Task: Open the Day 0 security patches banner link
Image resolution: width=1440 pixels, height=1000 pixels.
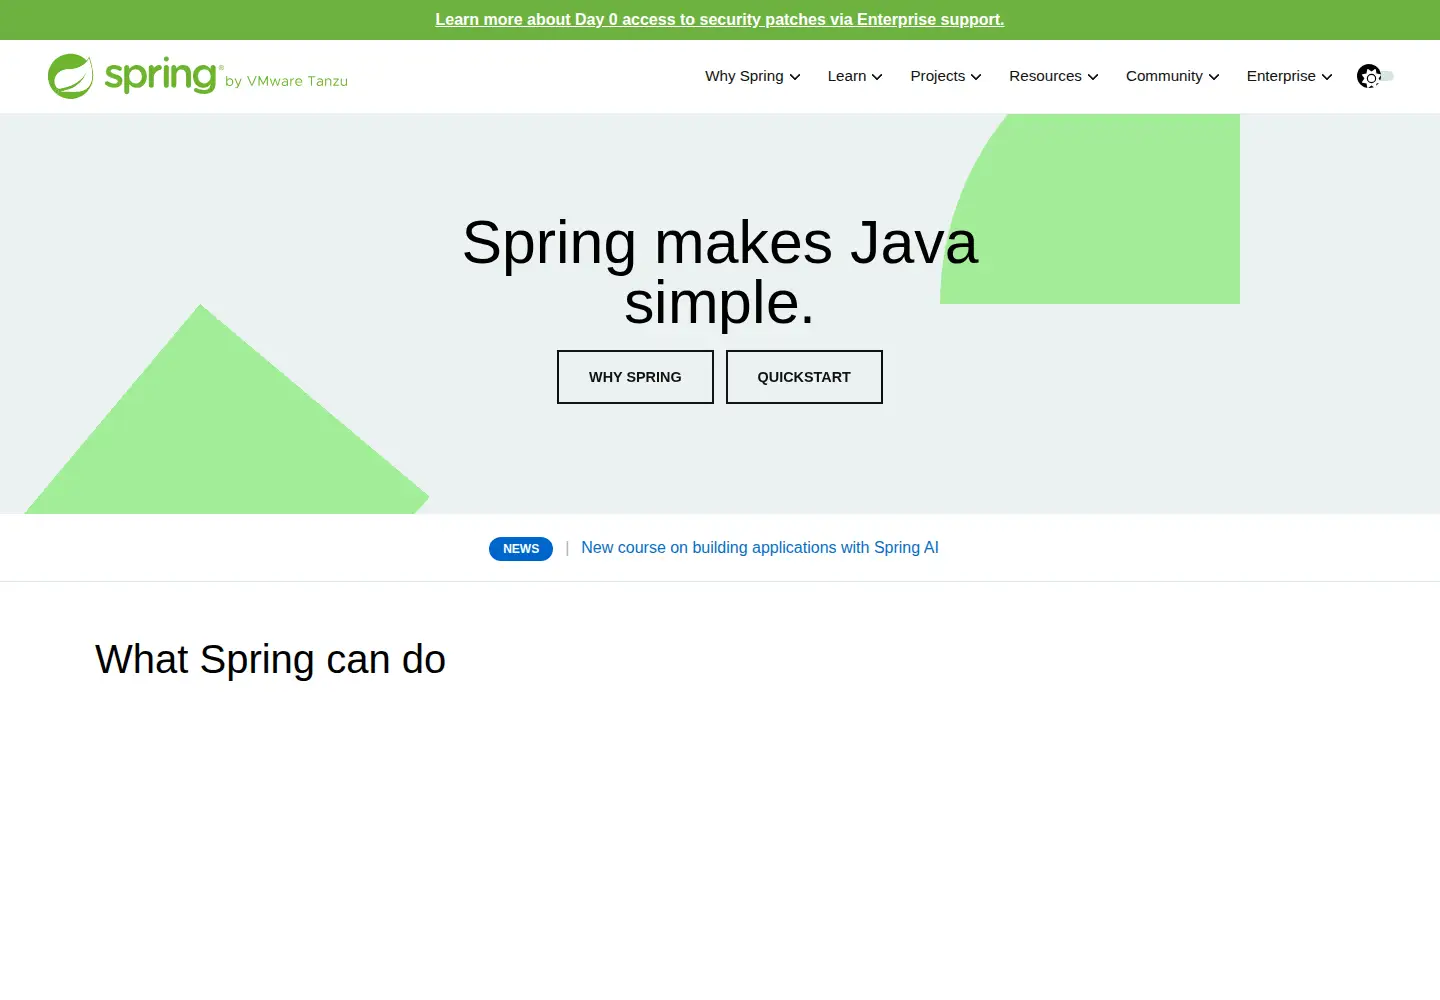Action: click(720, 20)
